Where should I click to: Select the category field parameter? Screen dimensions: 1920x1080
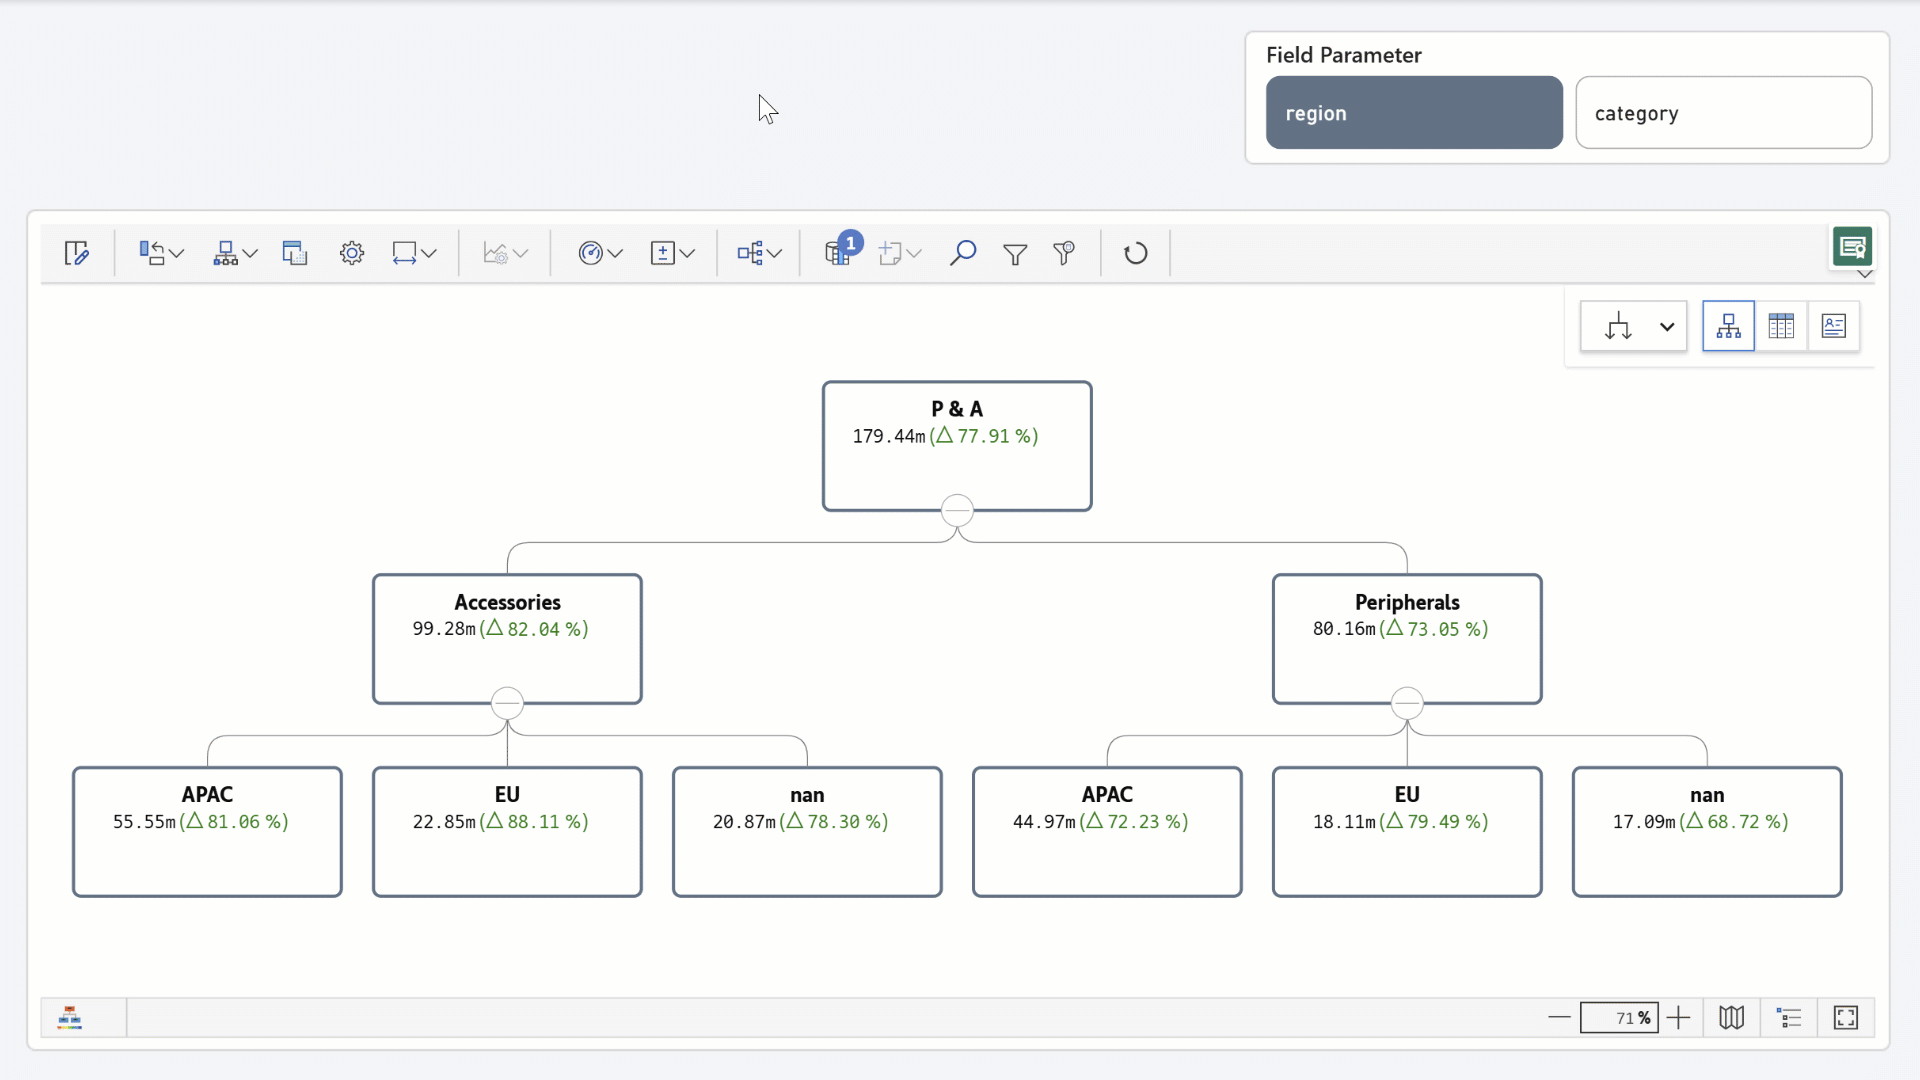(1723, 113)
